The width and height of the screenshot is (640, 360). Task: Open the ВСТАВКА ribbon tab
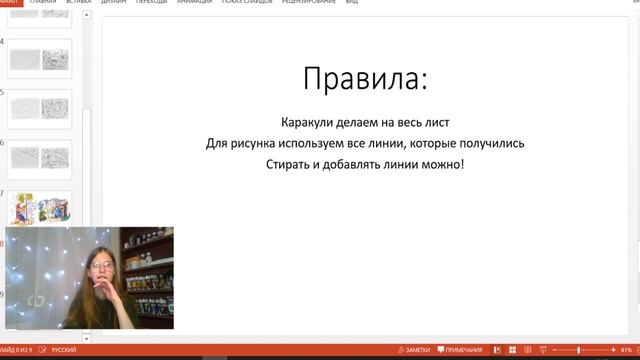click(79, 2)
